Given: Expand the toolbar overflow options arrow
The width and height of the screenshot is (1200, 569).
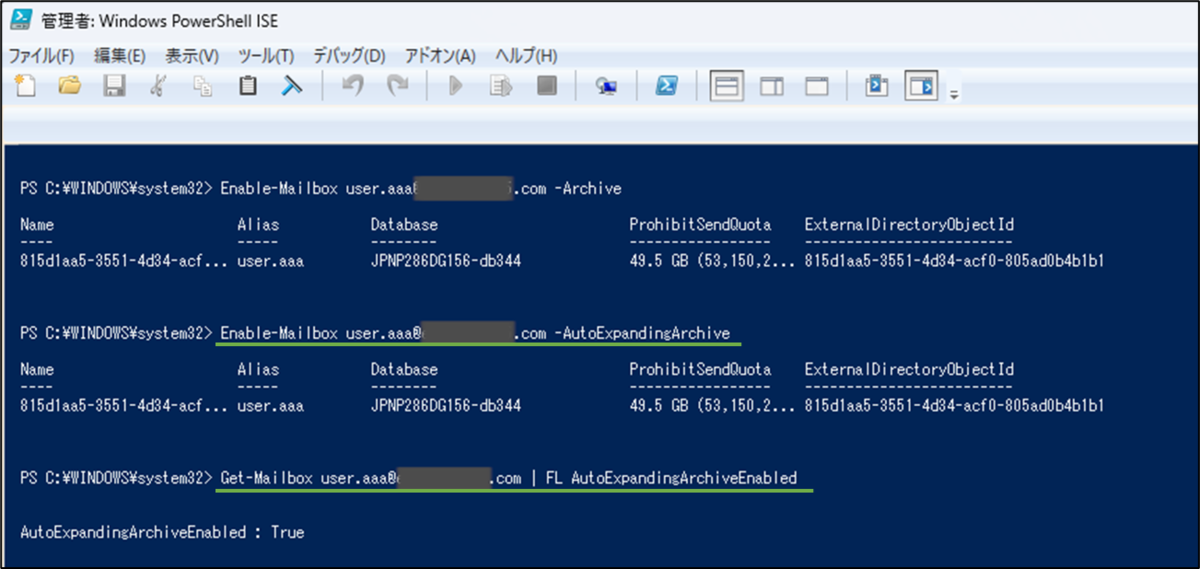Looking at the screenshot, I should 954,94.
